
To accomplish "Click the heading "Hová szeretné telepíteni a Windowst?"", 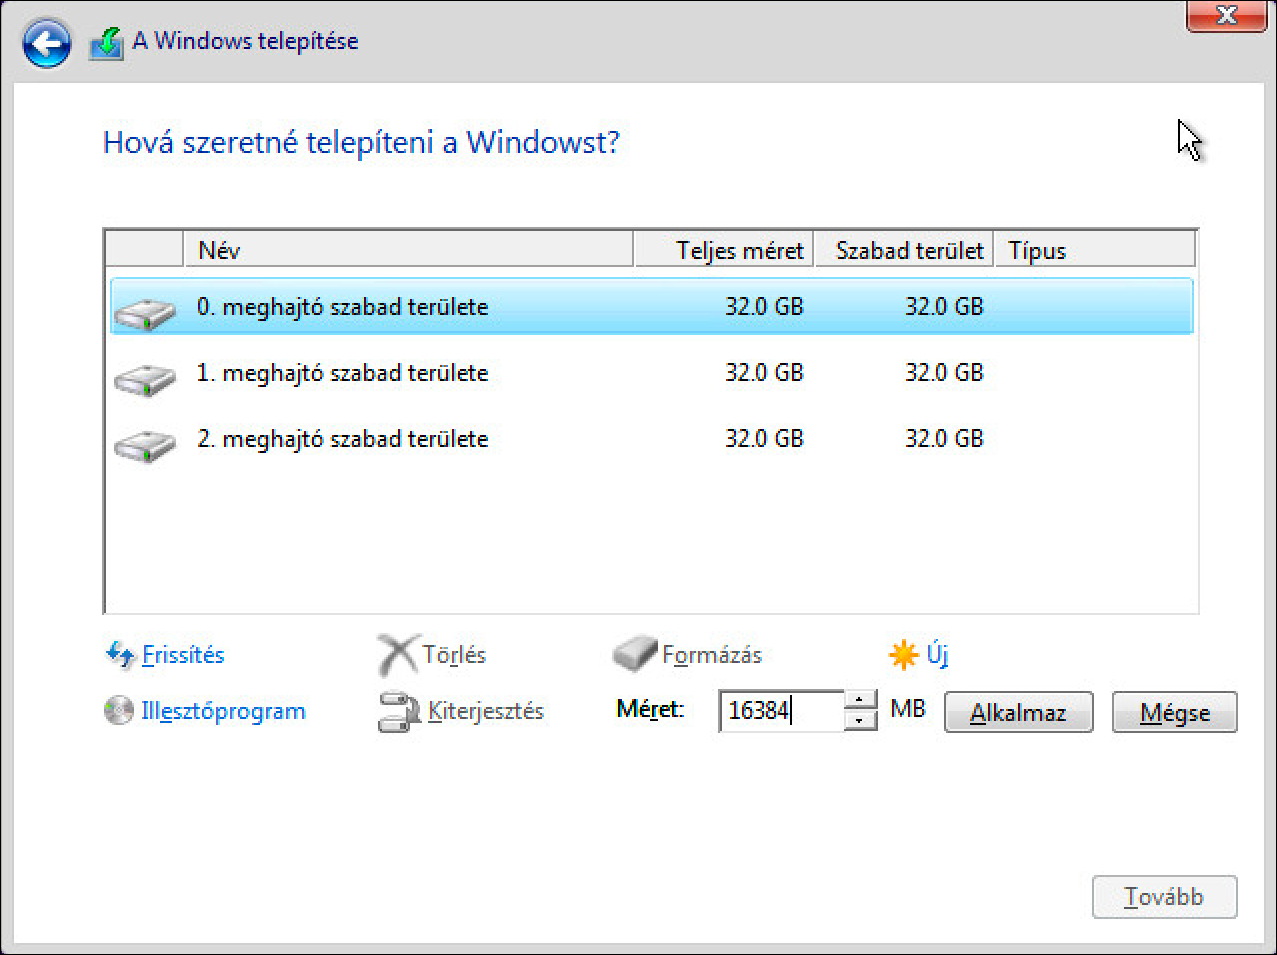I will [x=361, y=143].
